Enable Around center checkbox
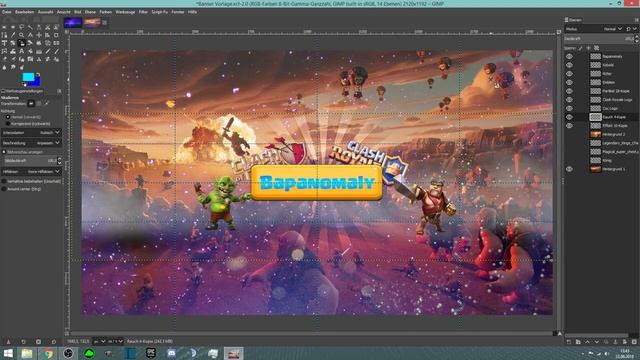Screen dimensions: 640x360 point(4,189)
